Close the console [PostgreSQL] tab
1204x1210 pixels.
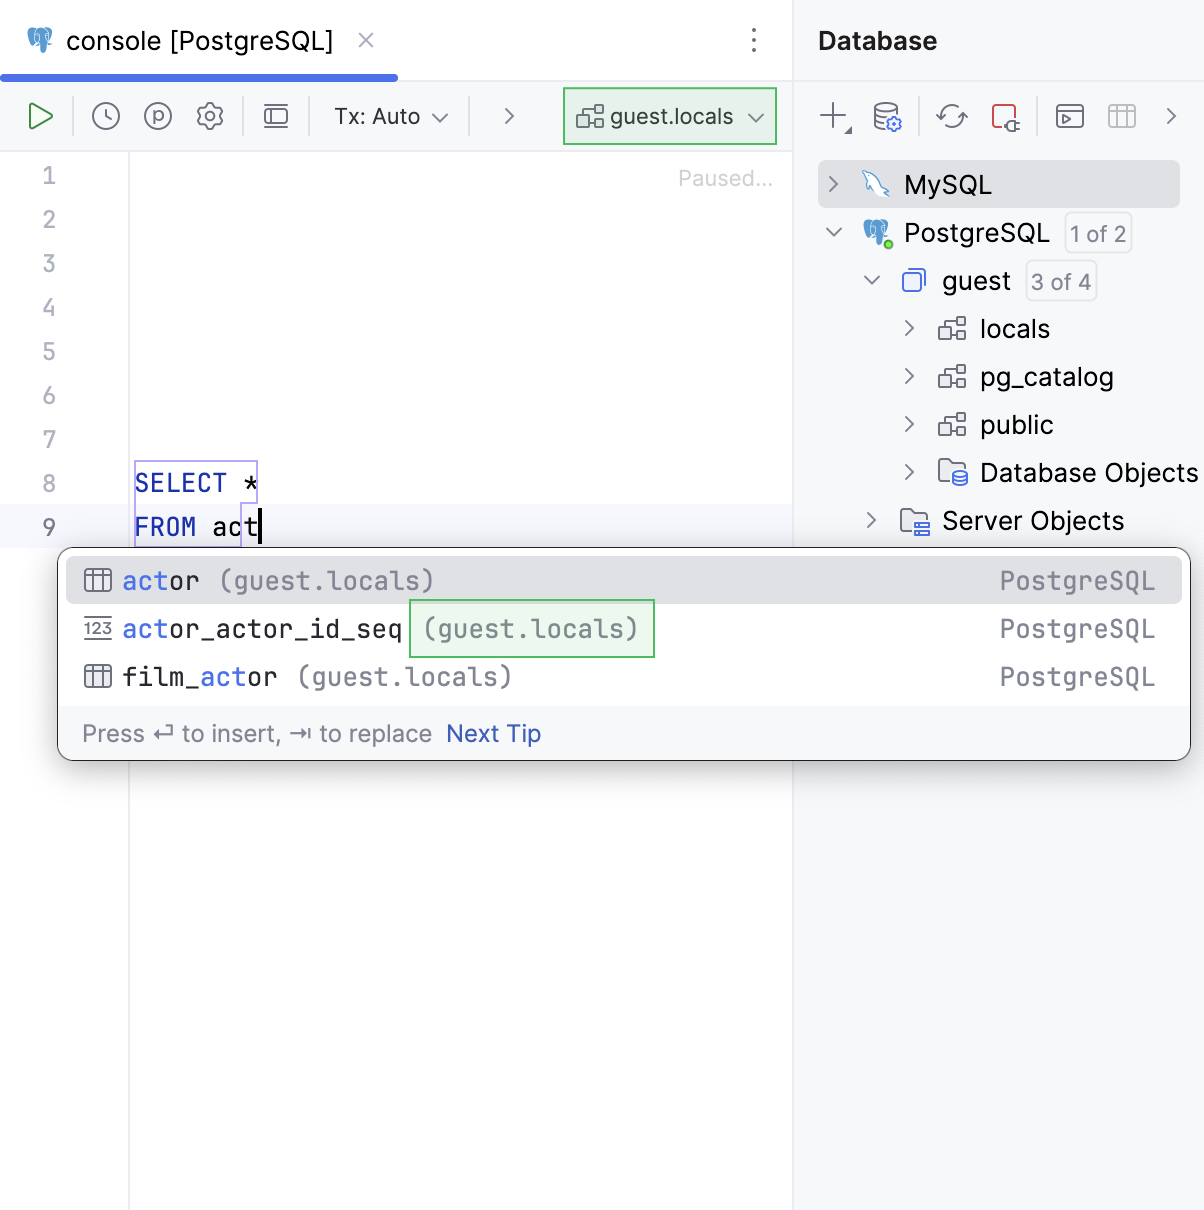(x=366, y=40)
